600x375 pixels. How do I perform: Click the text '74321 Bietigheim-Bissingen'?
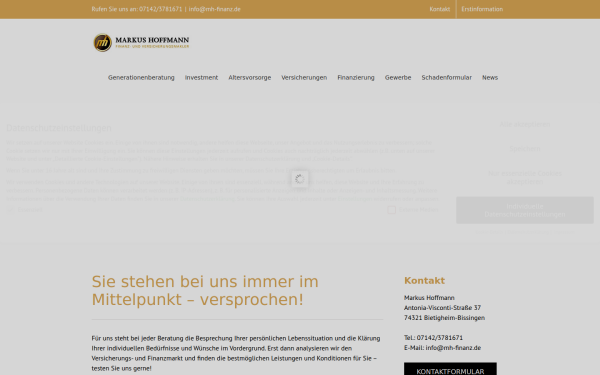pyautogui.click(x=444, y=318)
